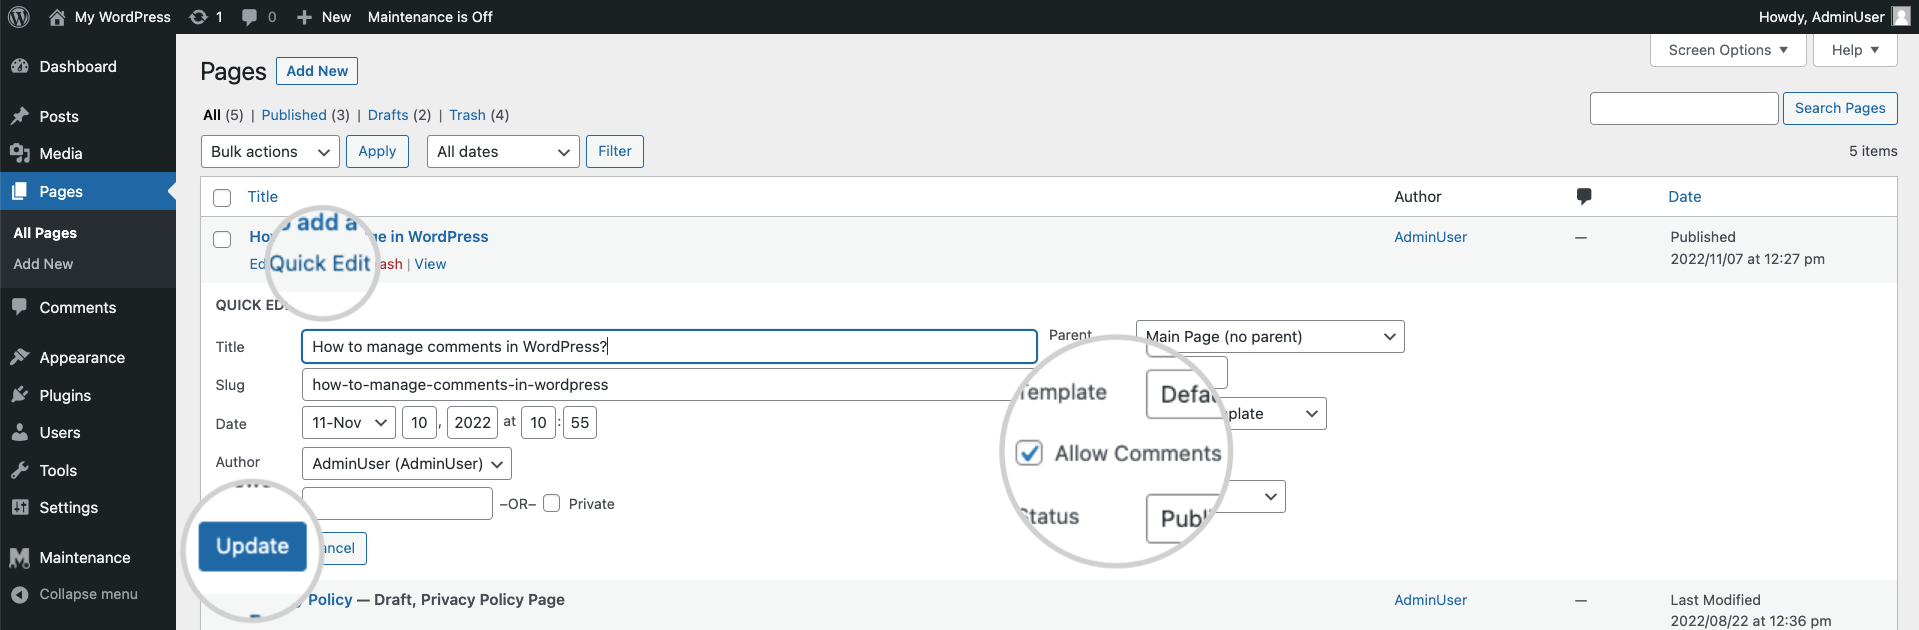This screenshot has width=1919, height=630.
Task: Click the year field showing 2022
Action: click(x=472, y=423)
